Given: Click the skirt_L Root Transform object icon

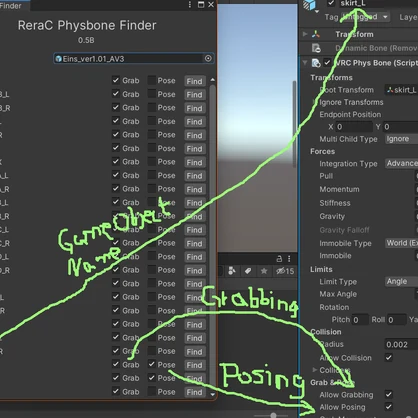Looking at the screenshot, I should pos(390,90).
